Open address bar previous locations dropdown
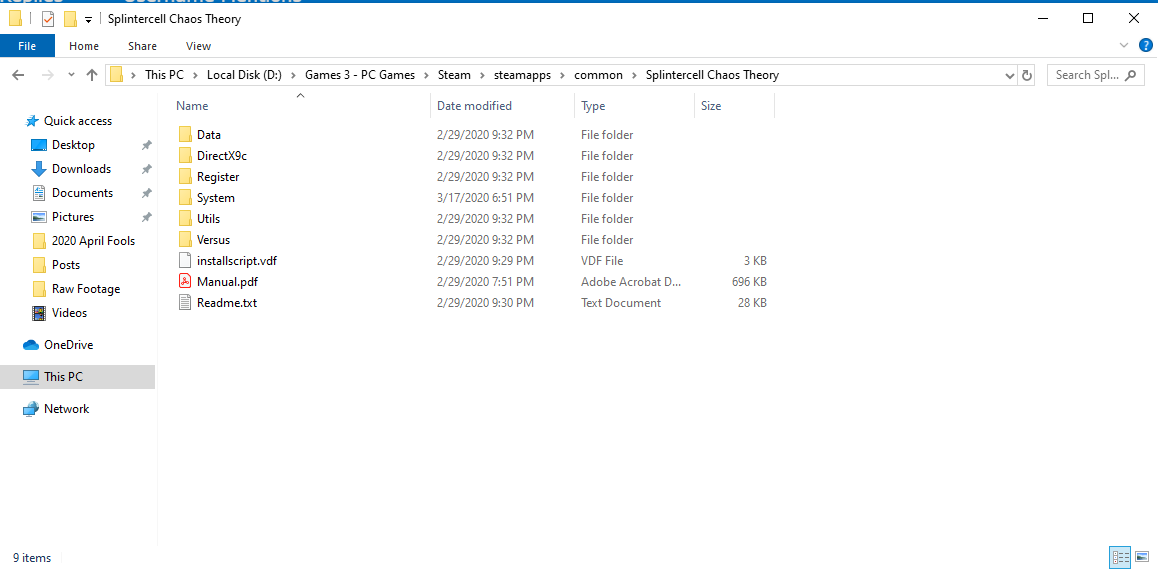The height and width of the screenshot is (569, 1158). click(1010, 75)
